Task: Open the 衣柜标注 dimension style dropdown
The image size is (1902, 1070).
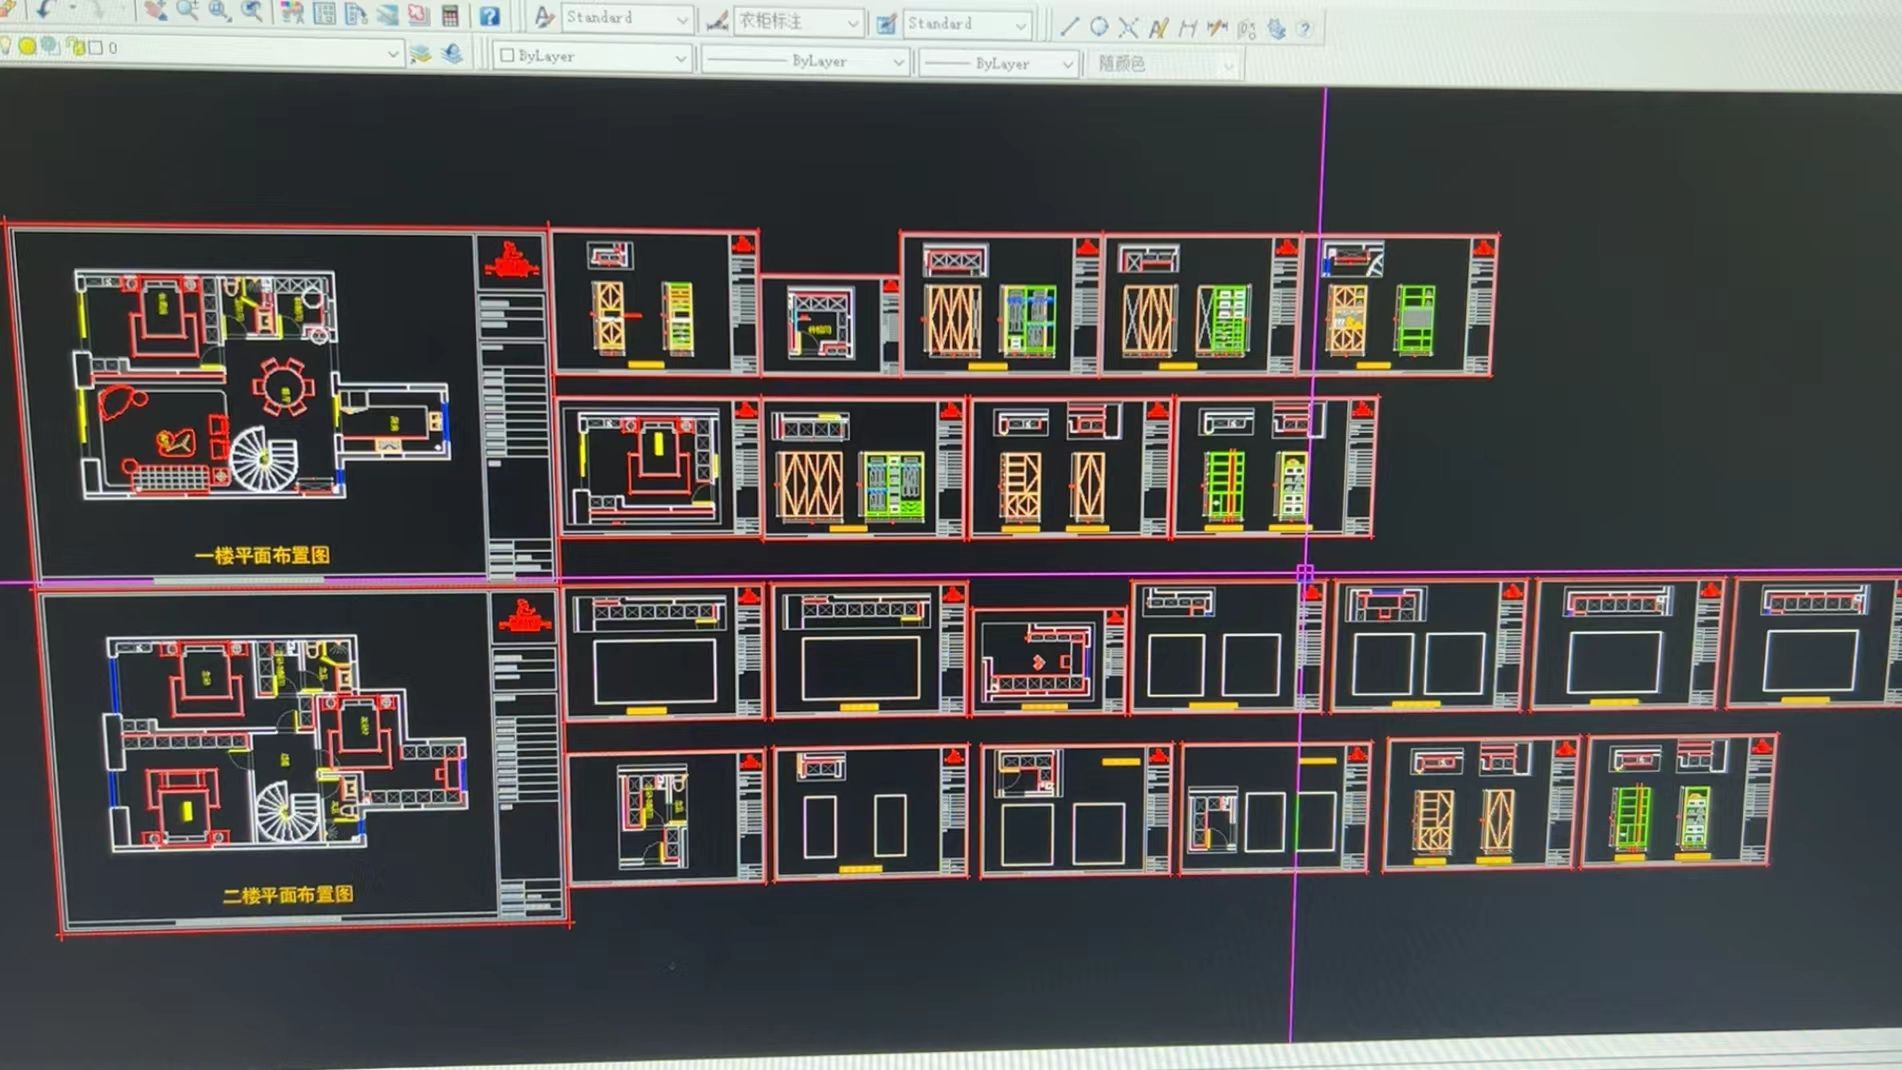Action: coord(852,22)
